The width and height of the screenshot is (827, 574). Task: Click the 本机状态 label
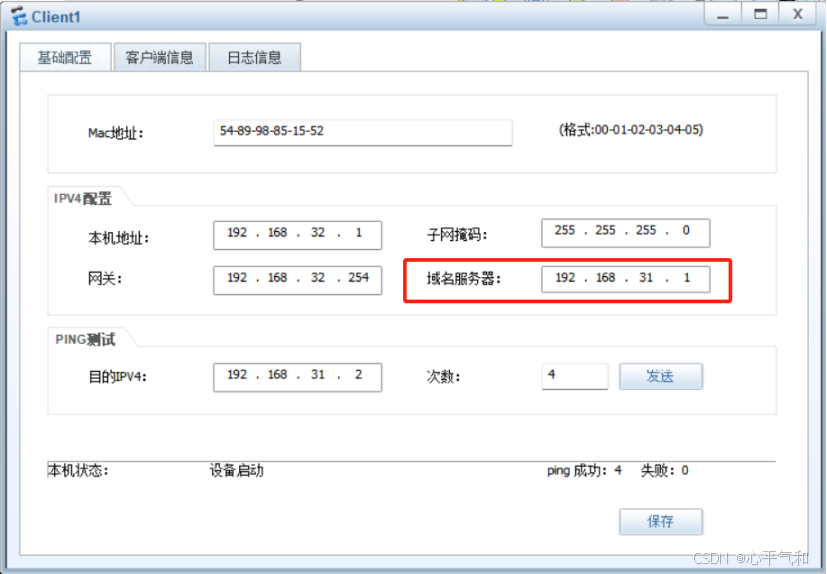click(78, 471)
